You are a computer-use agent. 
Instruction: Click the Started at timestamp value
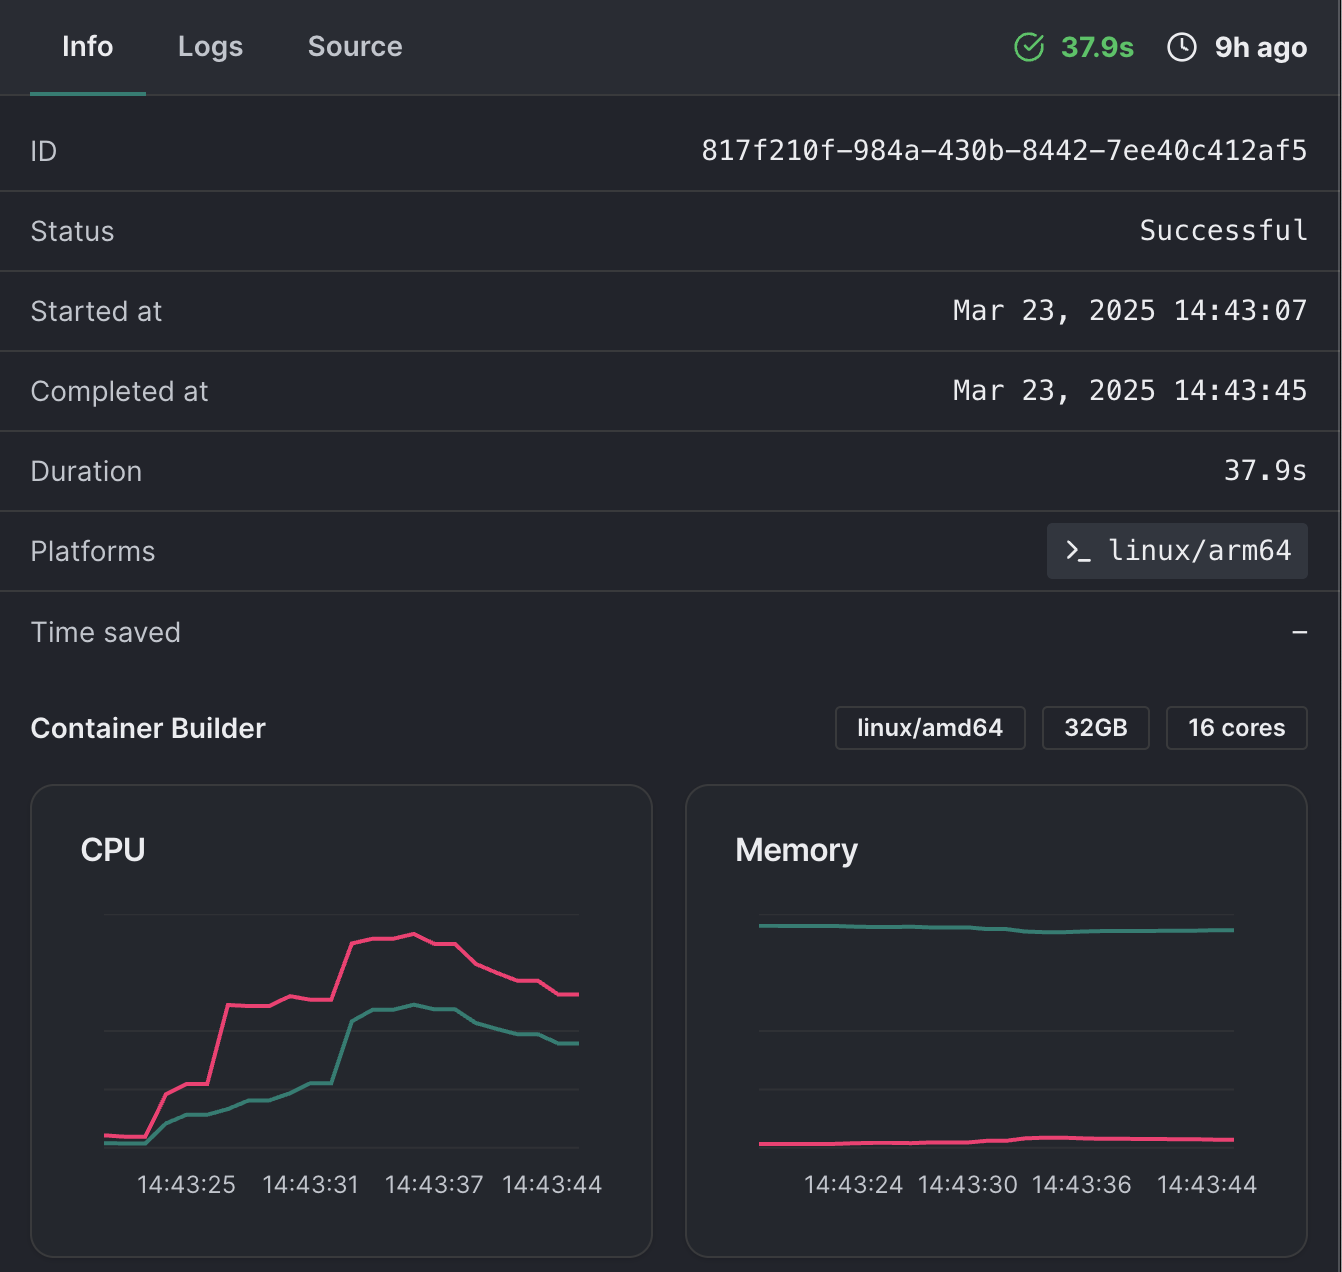tap(1129, 311)
